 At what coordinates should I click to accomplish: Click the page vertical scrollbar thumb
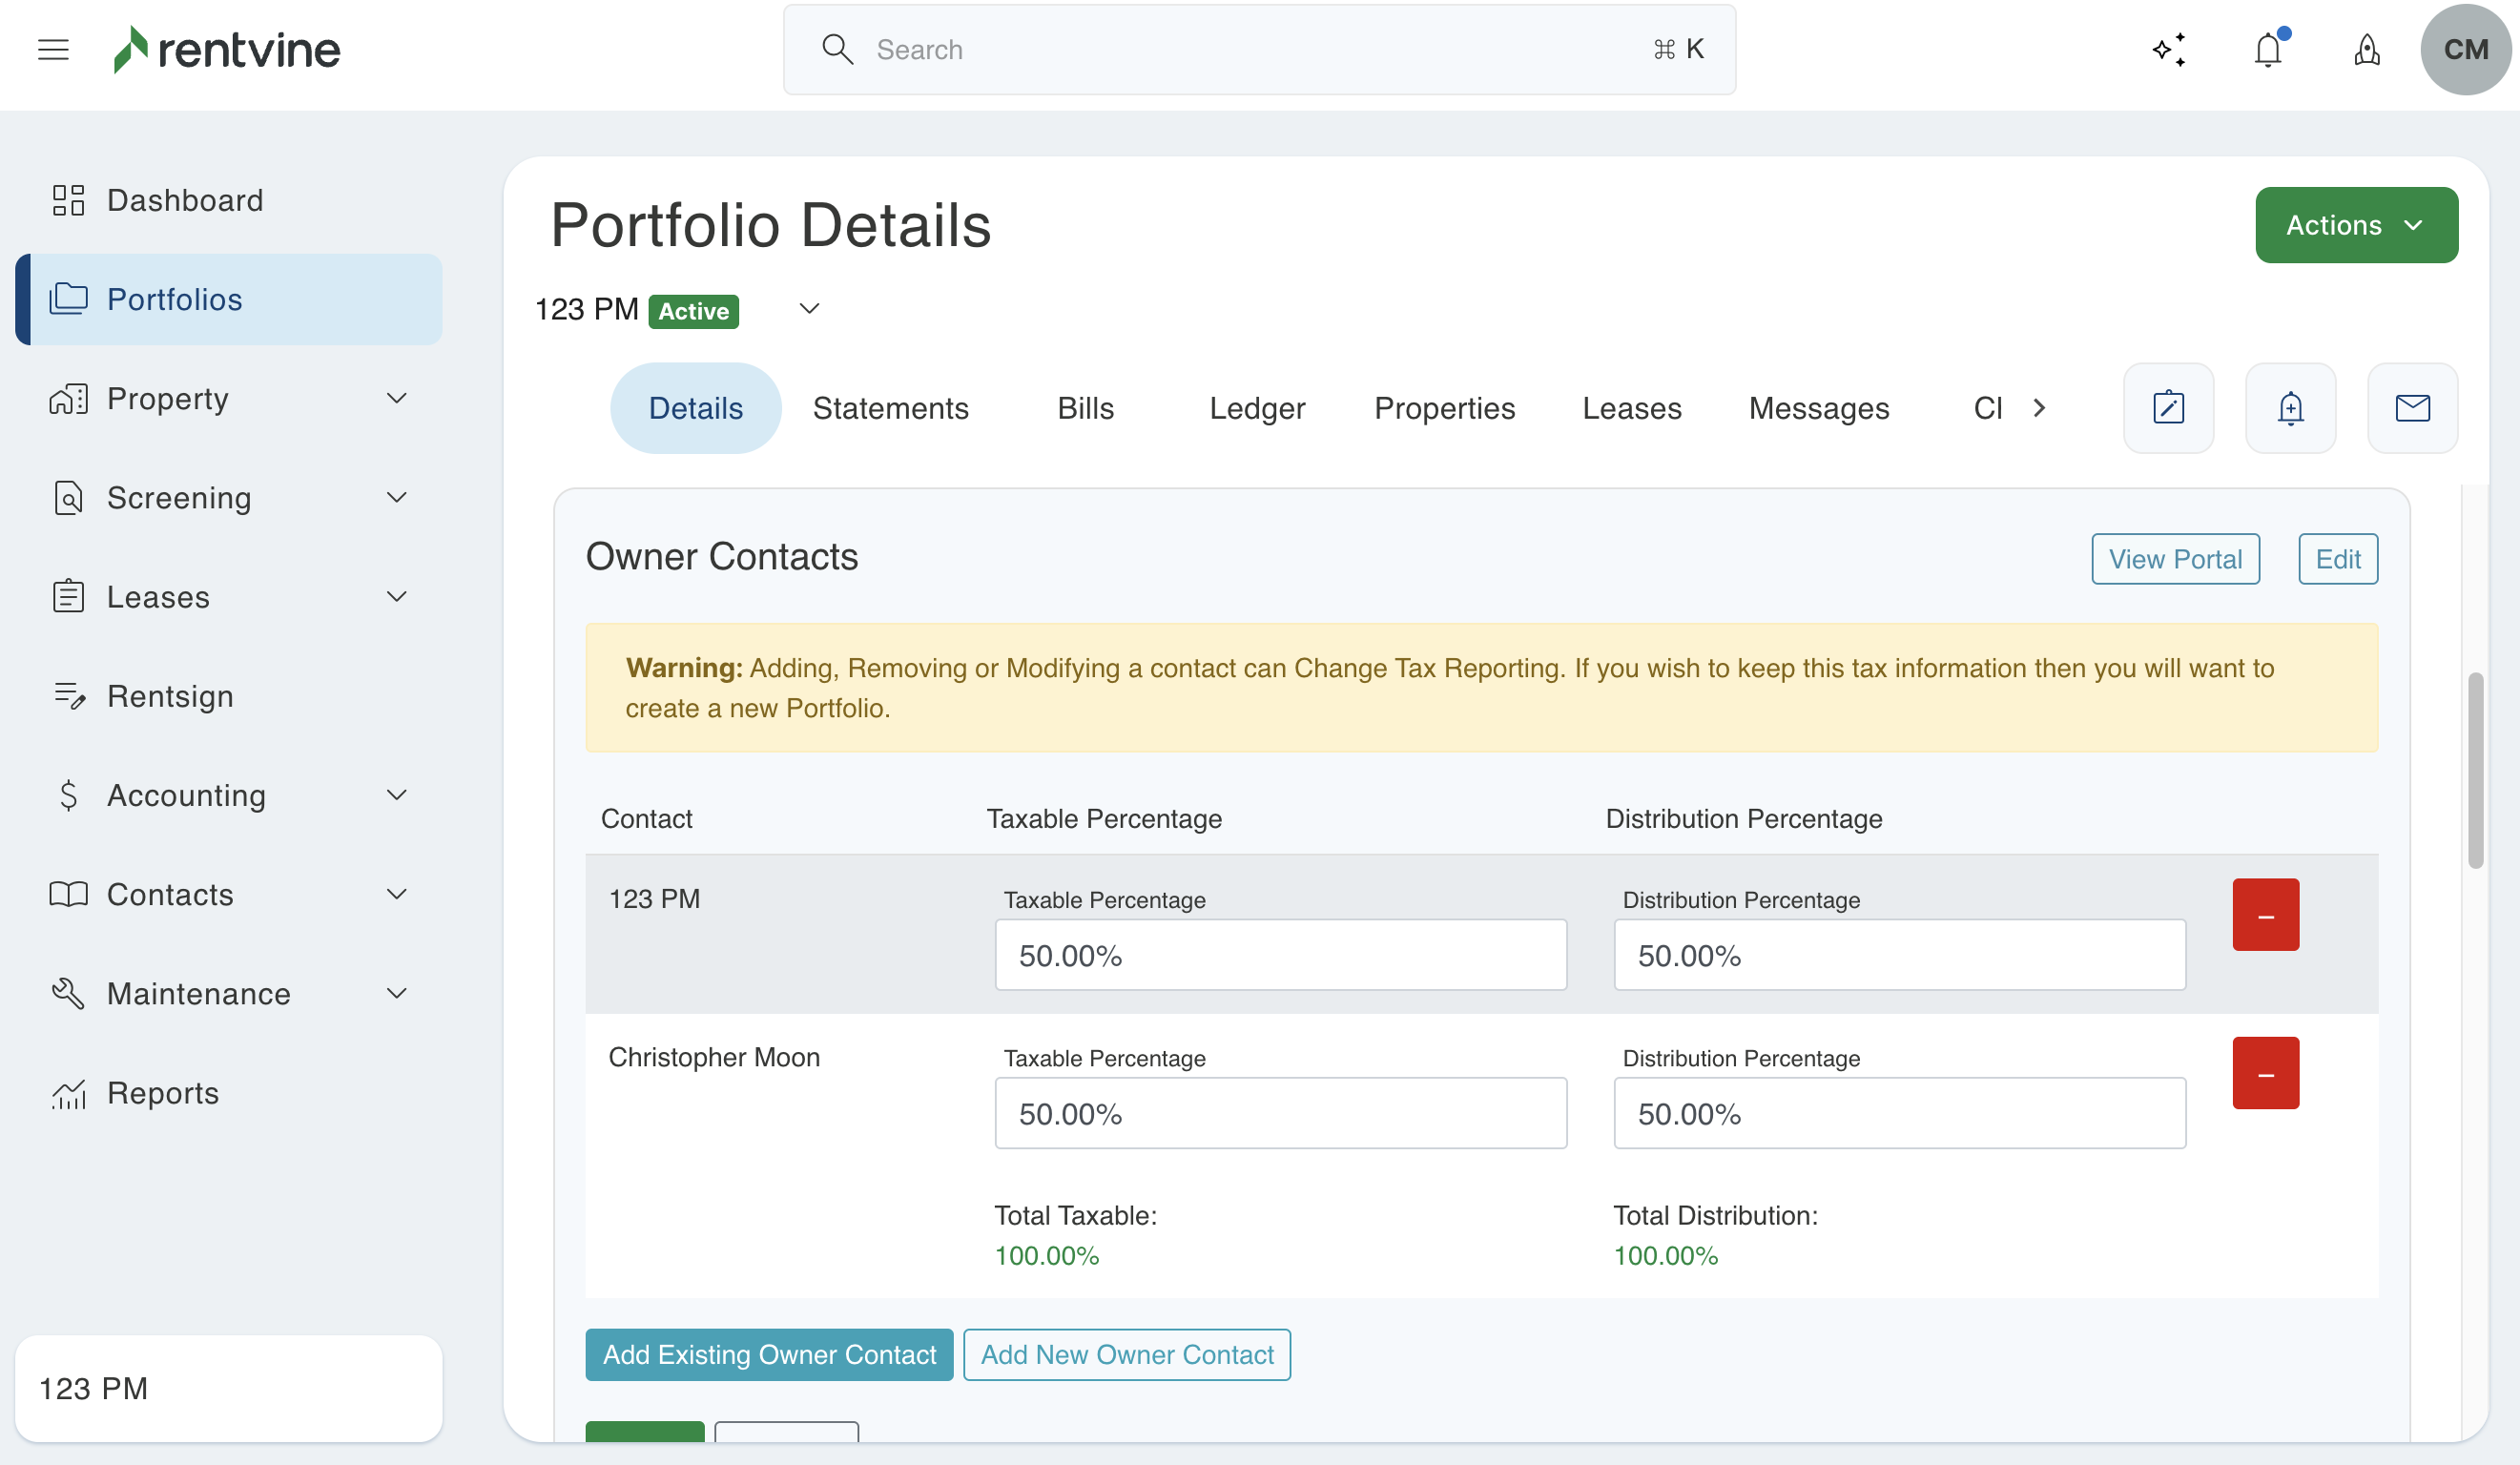[2475, 770]
